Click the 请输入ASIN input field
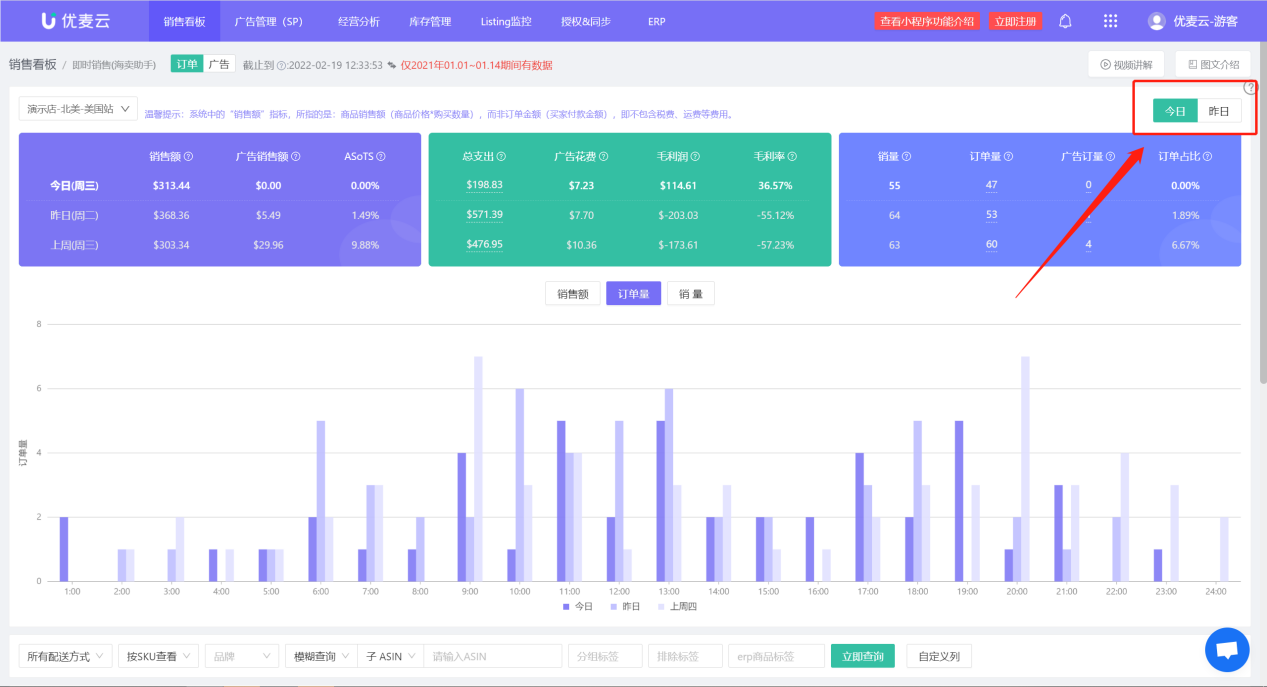Image resolution: width=1267 pixels, height=687 pixels. [x=493, y=656]
